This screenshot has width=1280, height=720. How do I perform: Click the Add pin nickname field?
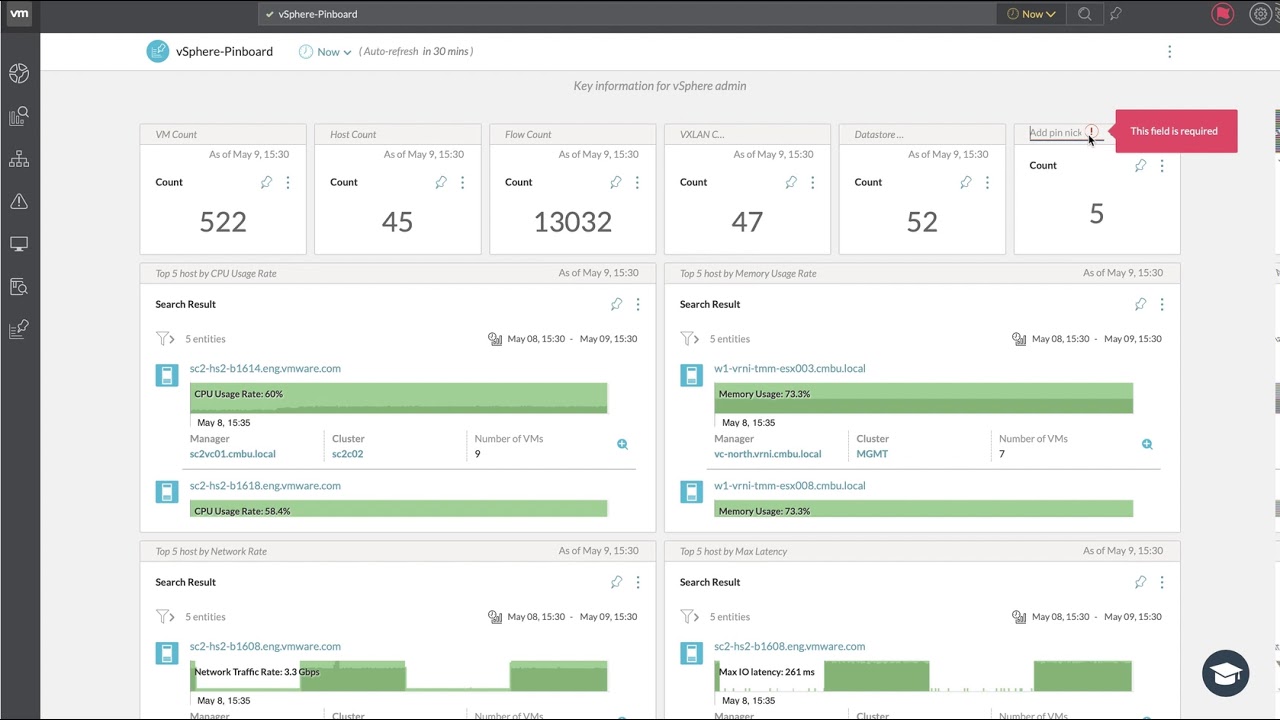(x=1065, y=132)
